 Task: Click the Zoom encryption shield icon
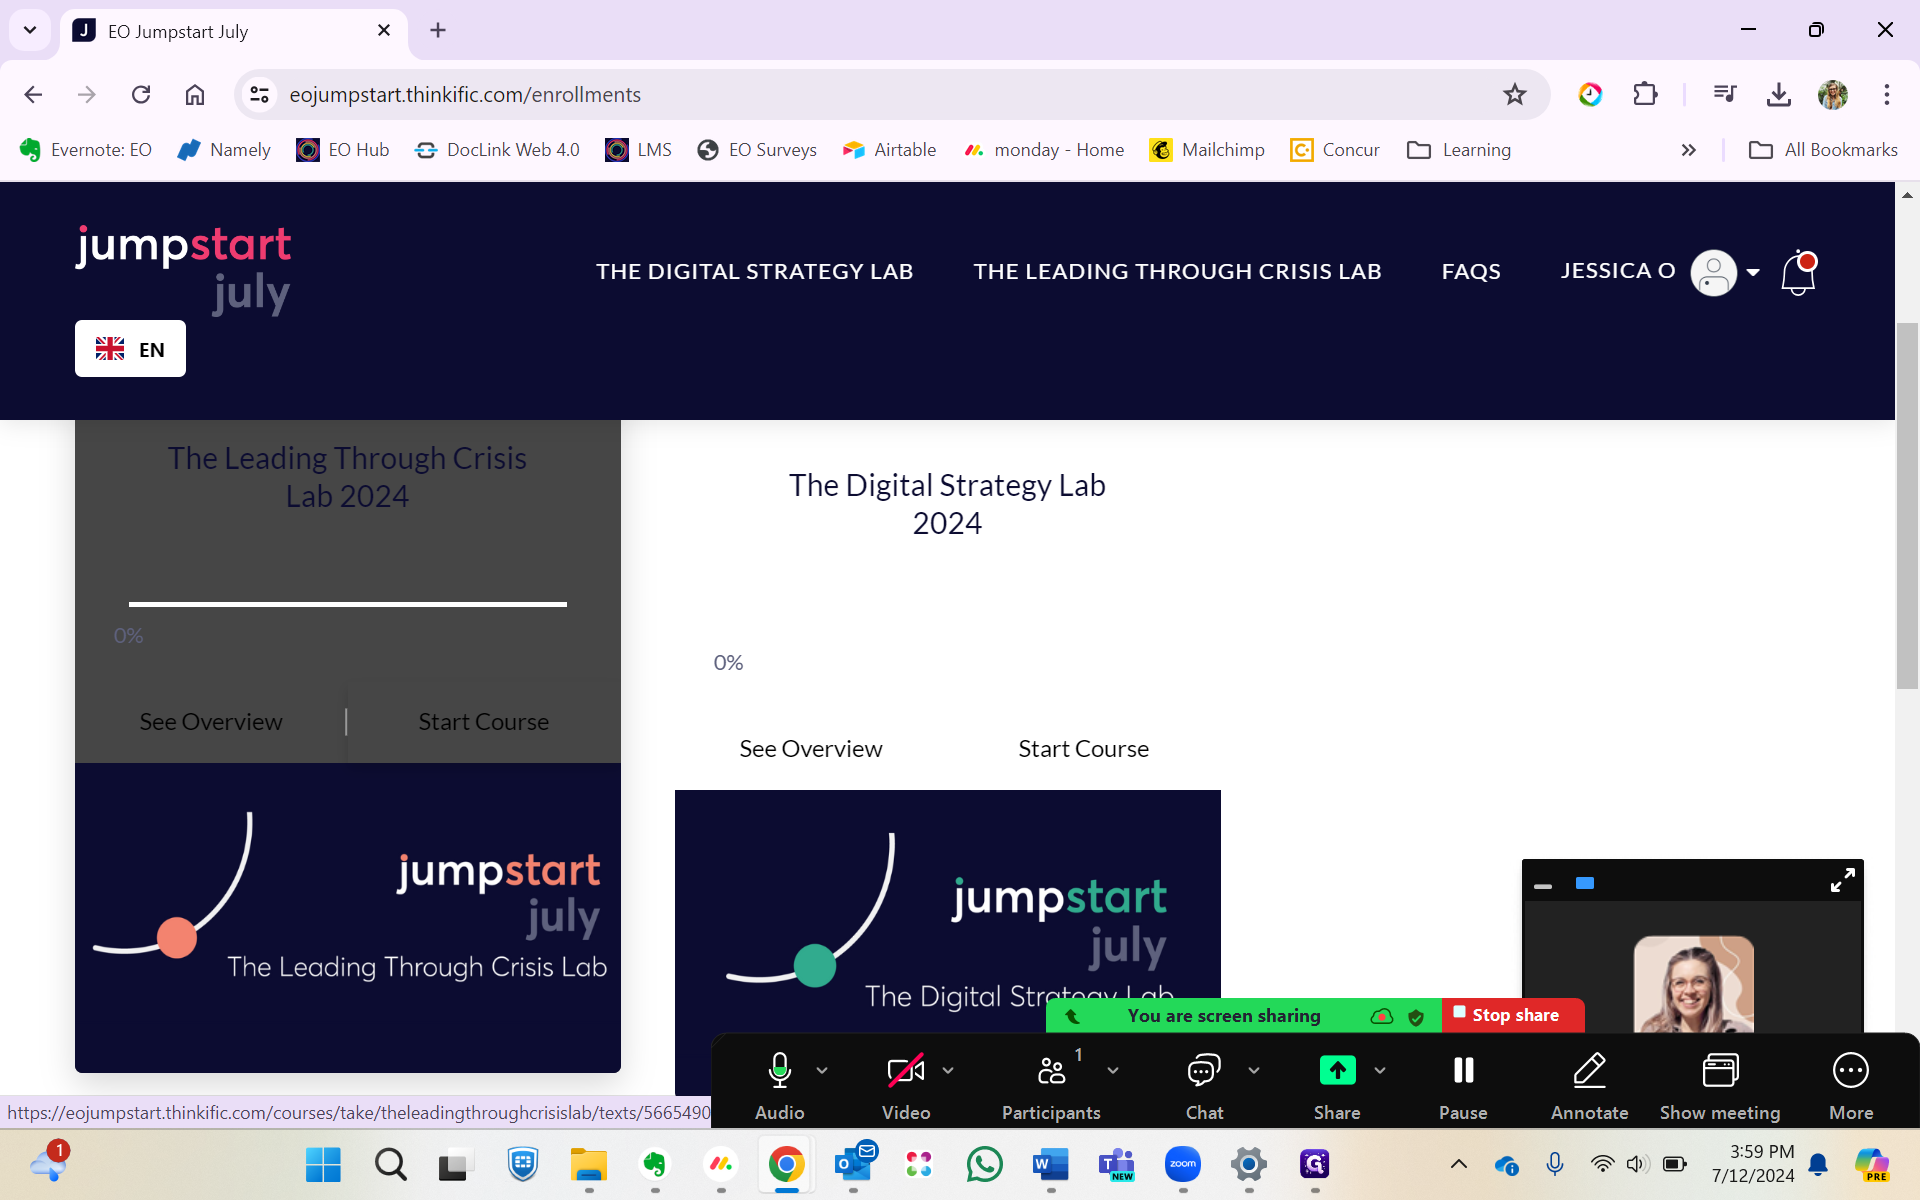point(1416,1017)
